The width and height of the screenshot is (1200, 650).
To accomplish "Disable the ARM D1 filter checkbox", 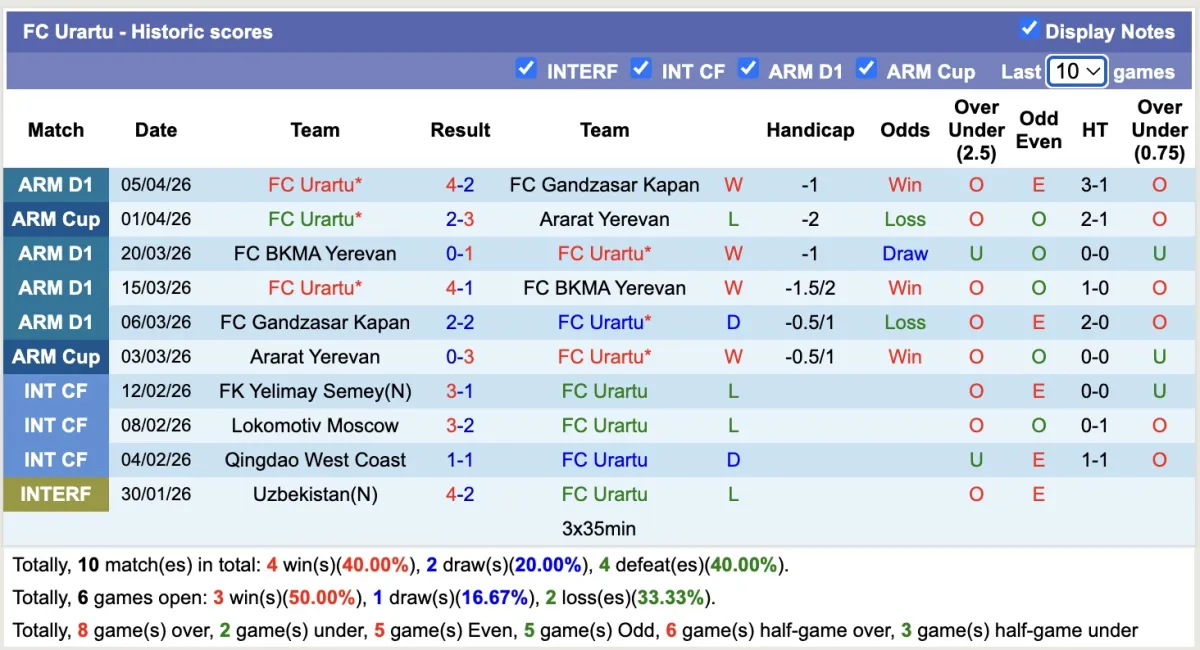I will [x=747, y=69].
